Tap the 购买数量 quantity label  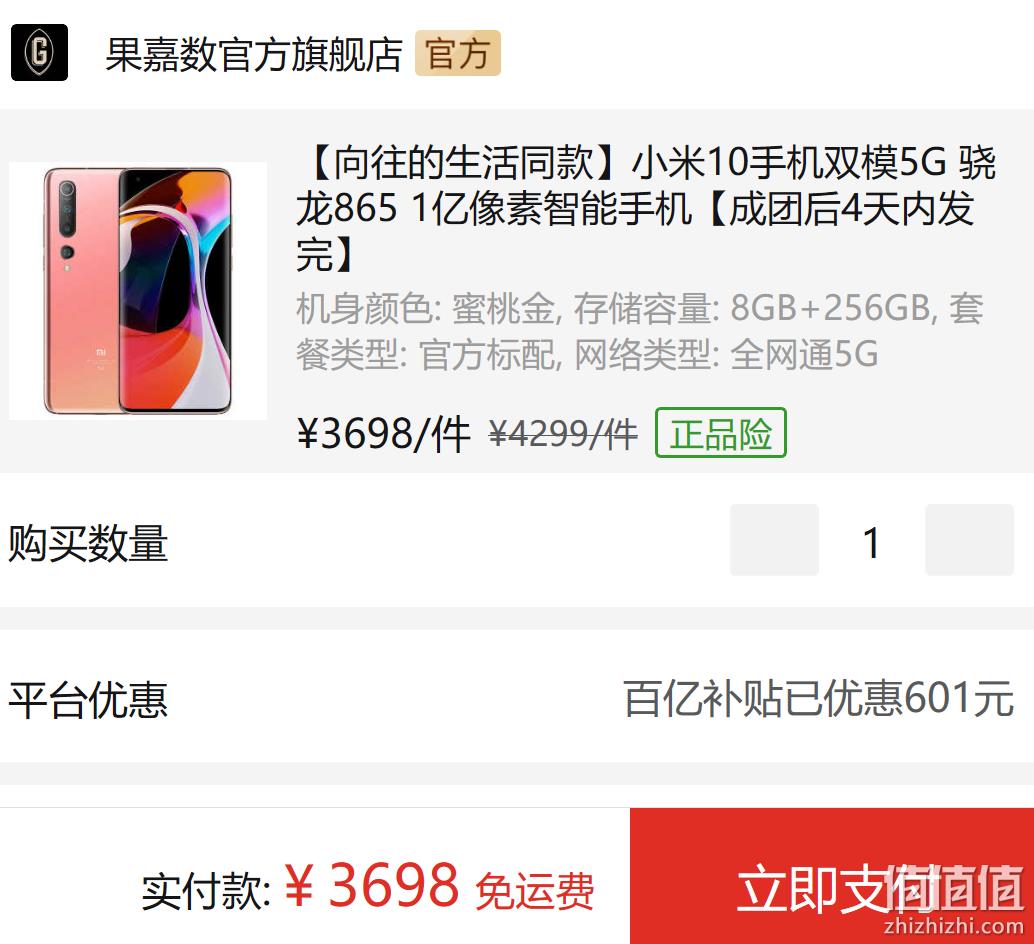click(88, 543)
